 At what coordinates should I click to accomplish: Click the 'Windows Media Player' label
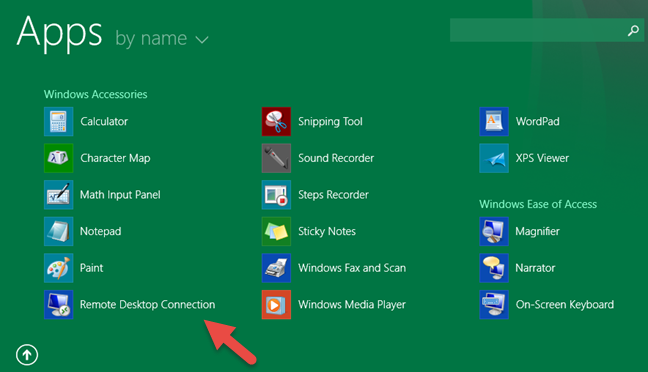352,305
